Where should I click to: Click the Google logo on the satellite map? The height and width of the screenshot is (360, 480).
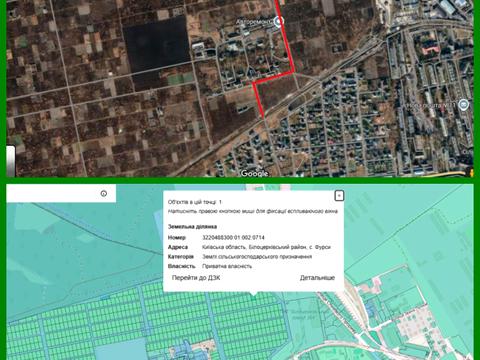(x=254, y=173)
